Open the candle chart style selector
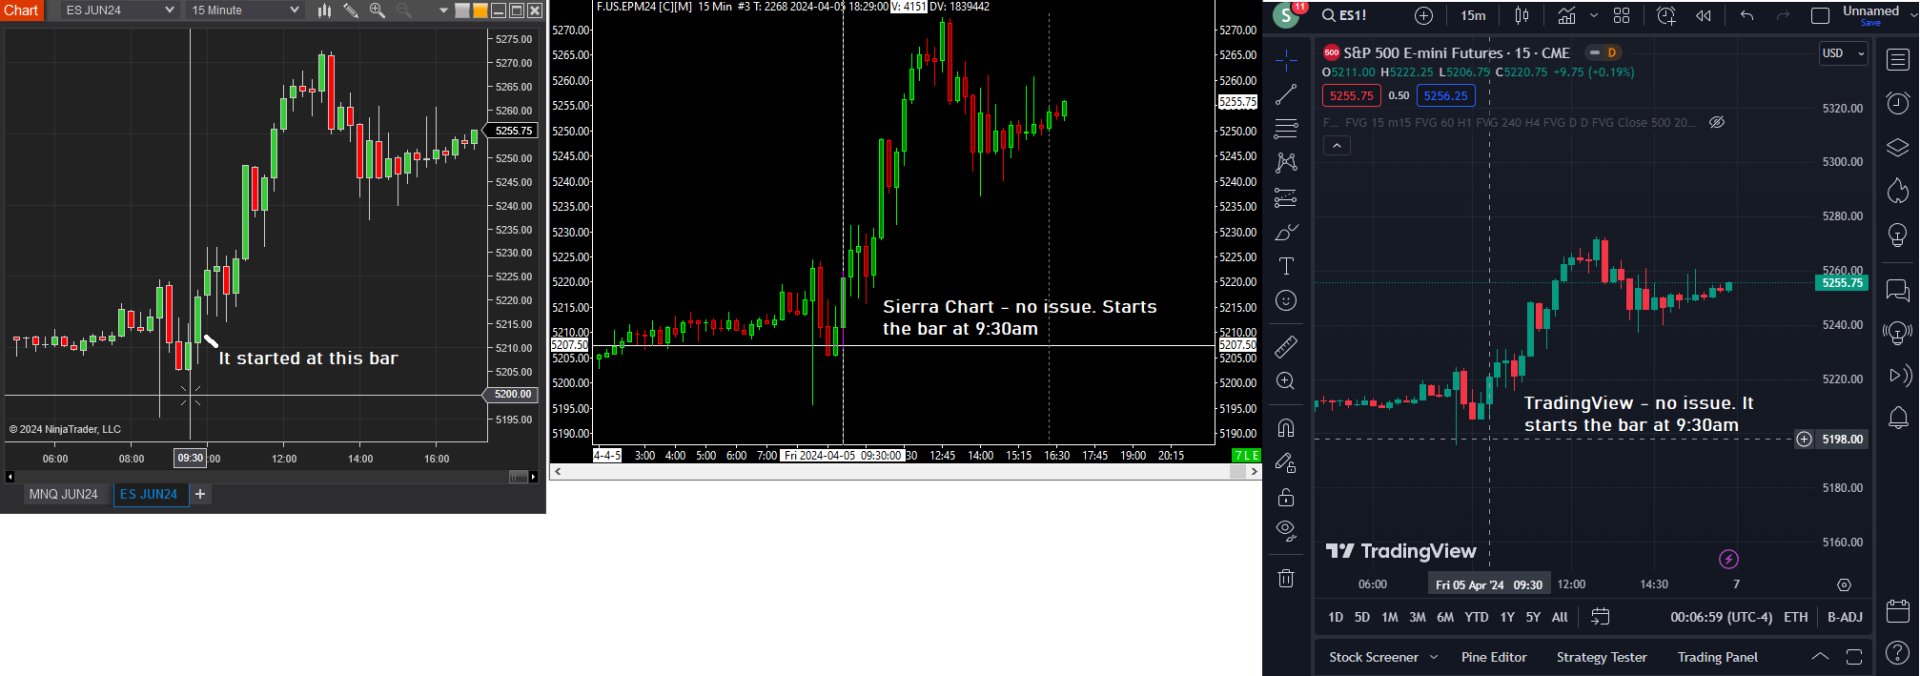Screen dimensions: 1920x676 click(1522, 15)
